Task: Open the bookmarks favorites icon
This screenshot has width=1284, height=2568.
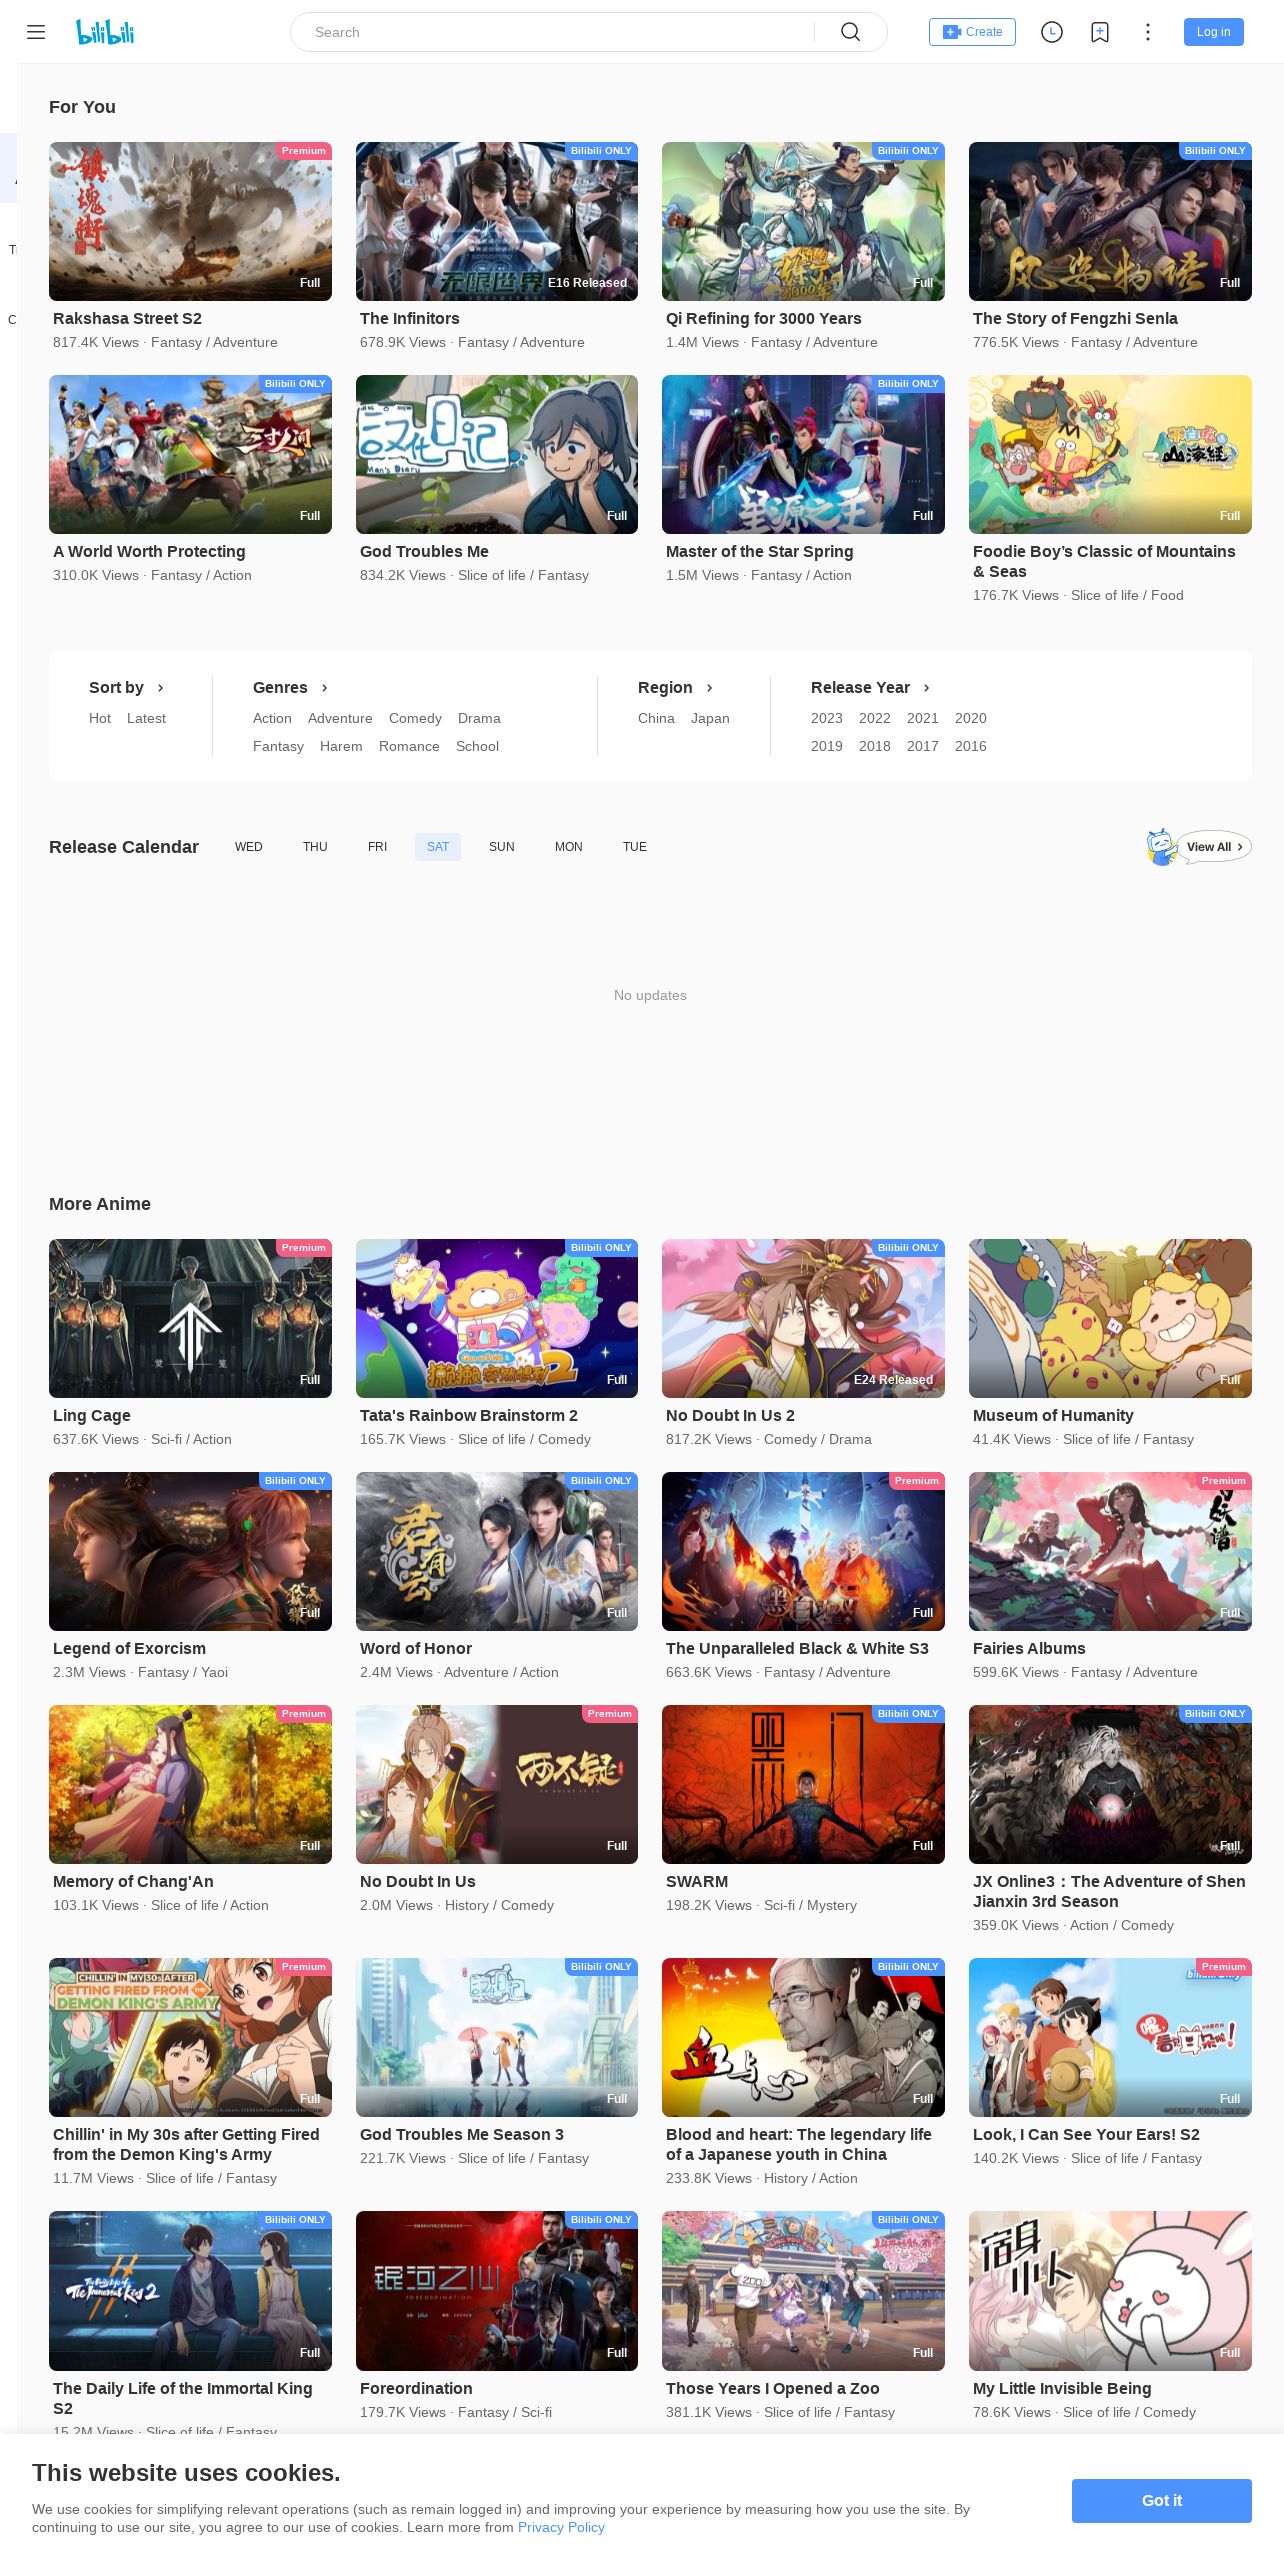Action: click(1100, 32)
